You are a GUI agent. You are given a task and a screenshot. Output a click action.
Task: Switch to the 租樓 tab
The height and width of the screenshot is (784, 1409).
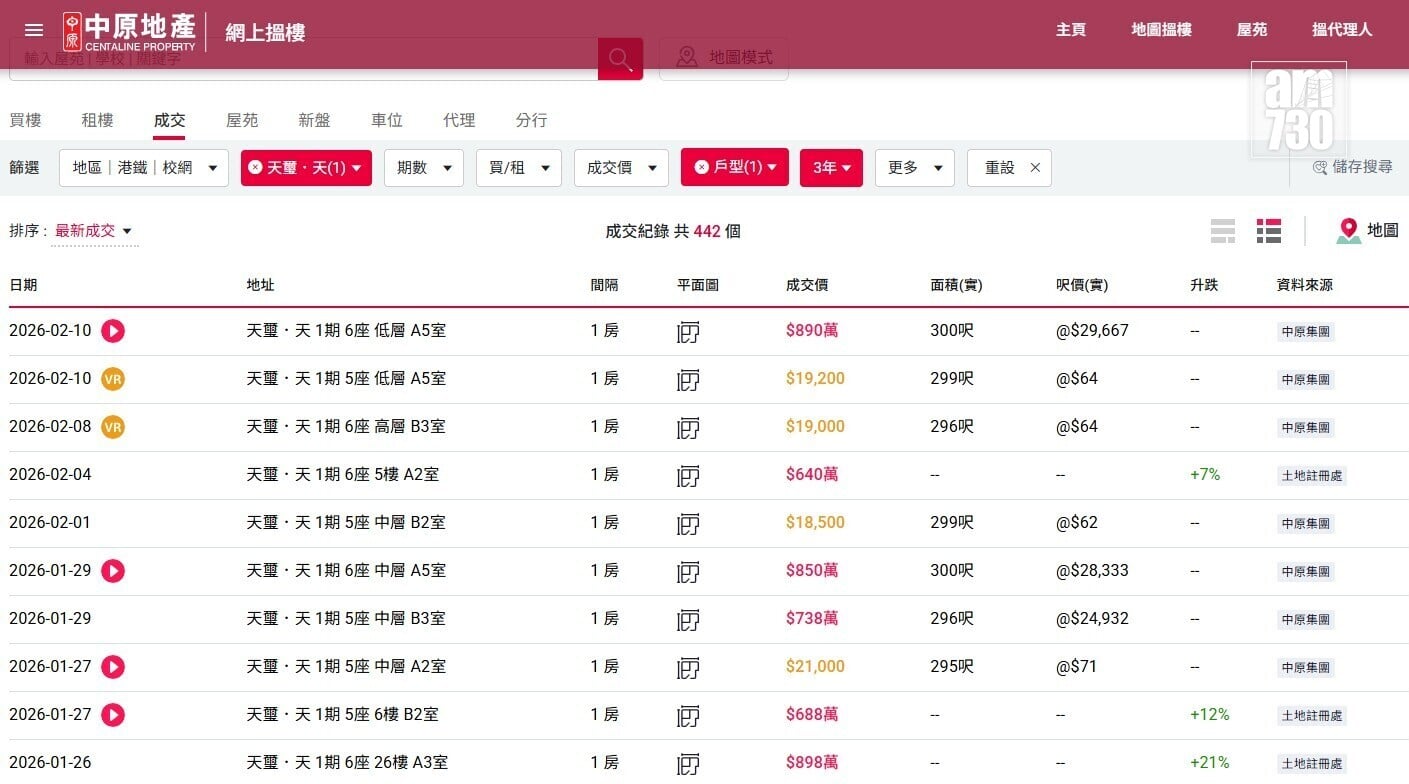(97, 120)
